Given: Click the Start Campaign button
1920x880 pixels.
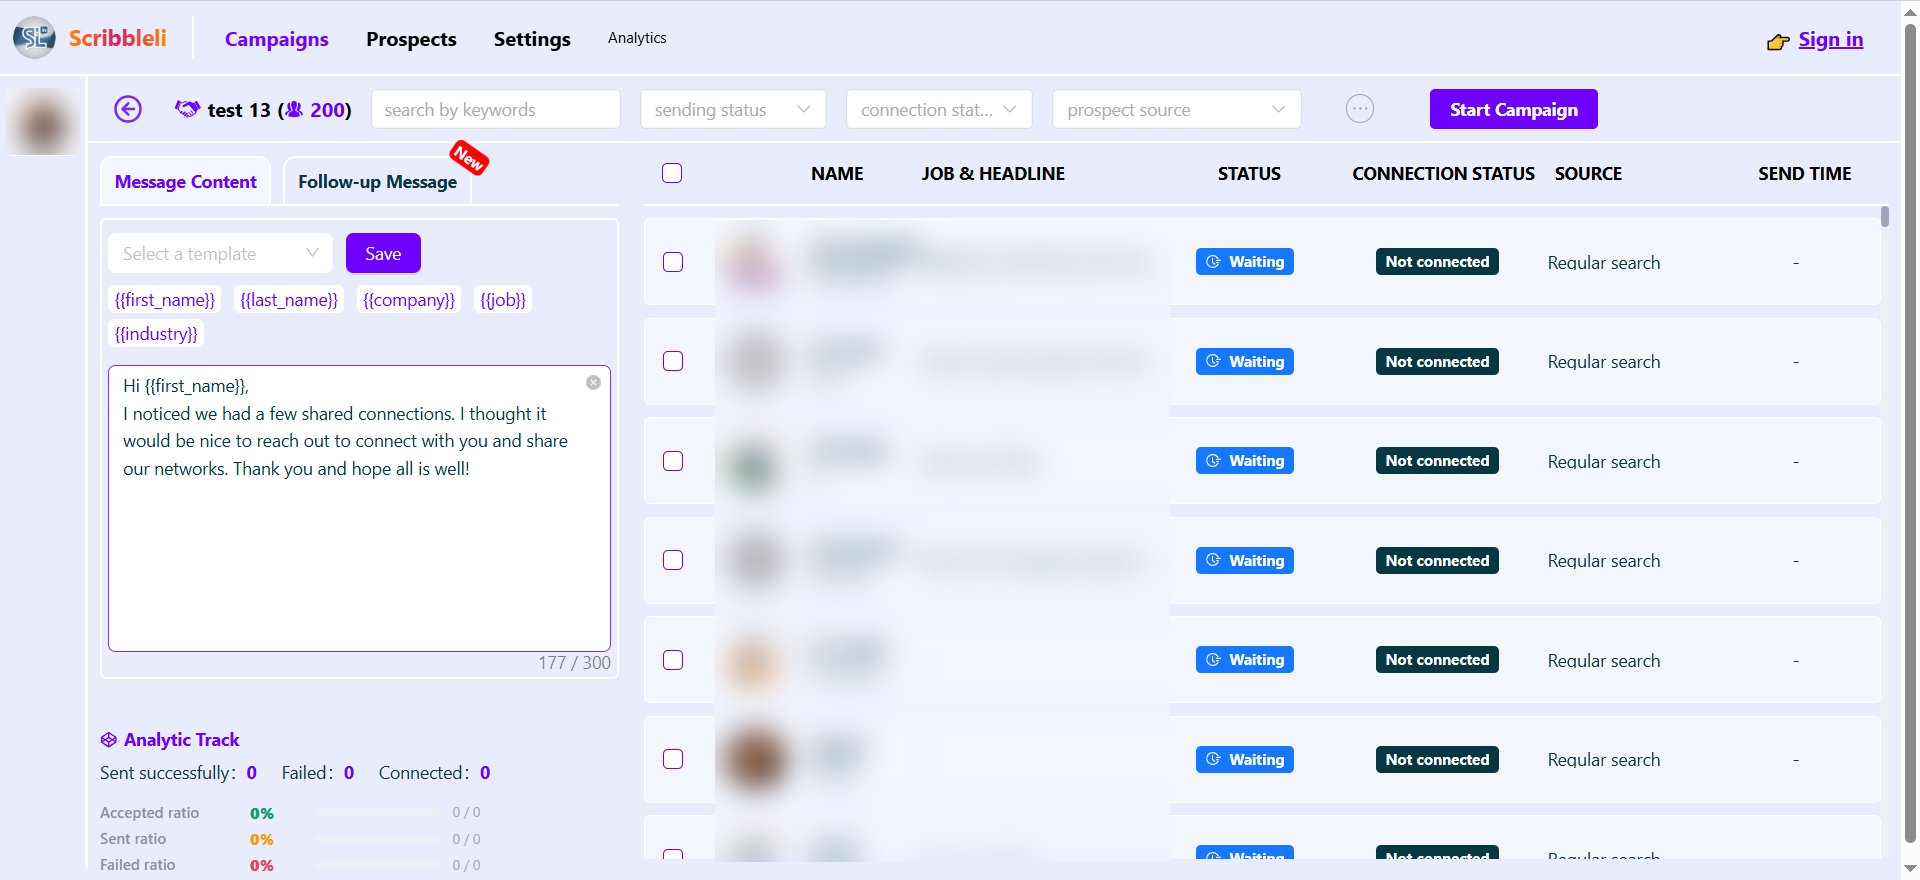Looking at the screenshot, I should tap(1514, 109).
